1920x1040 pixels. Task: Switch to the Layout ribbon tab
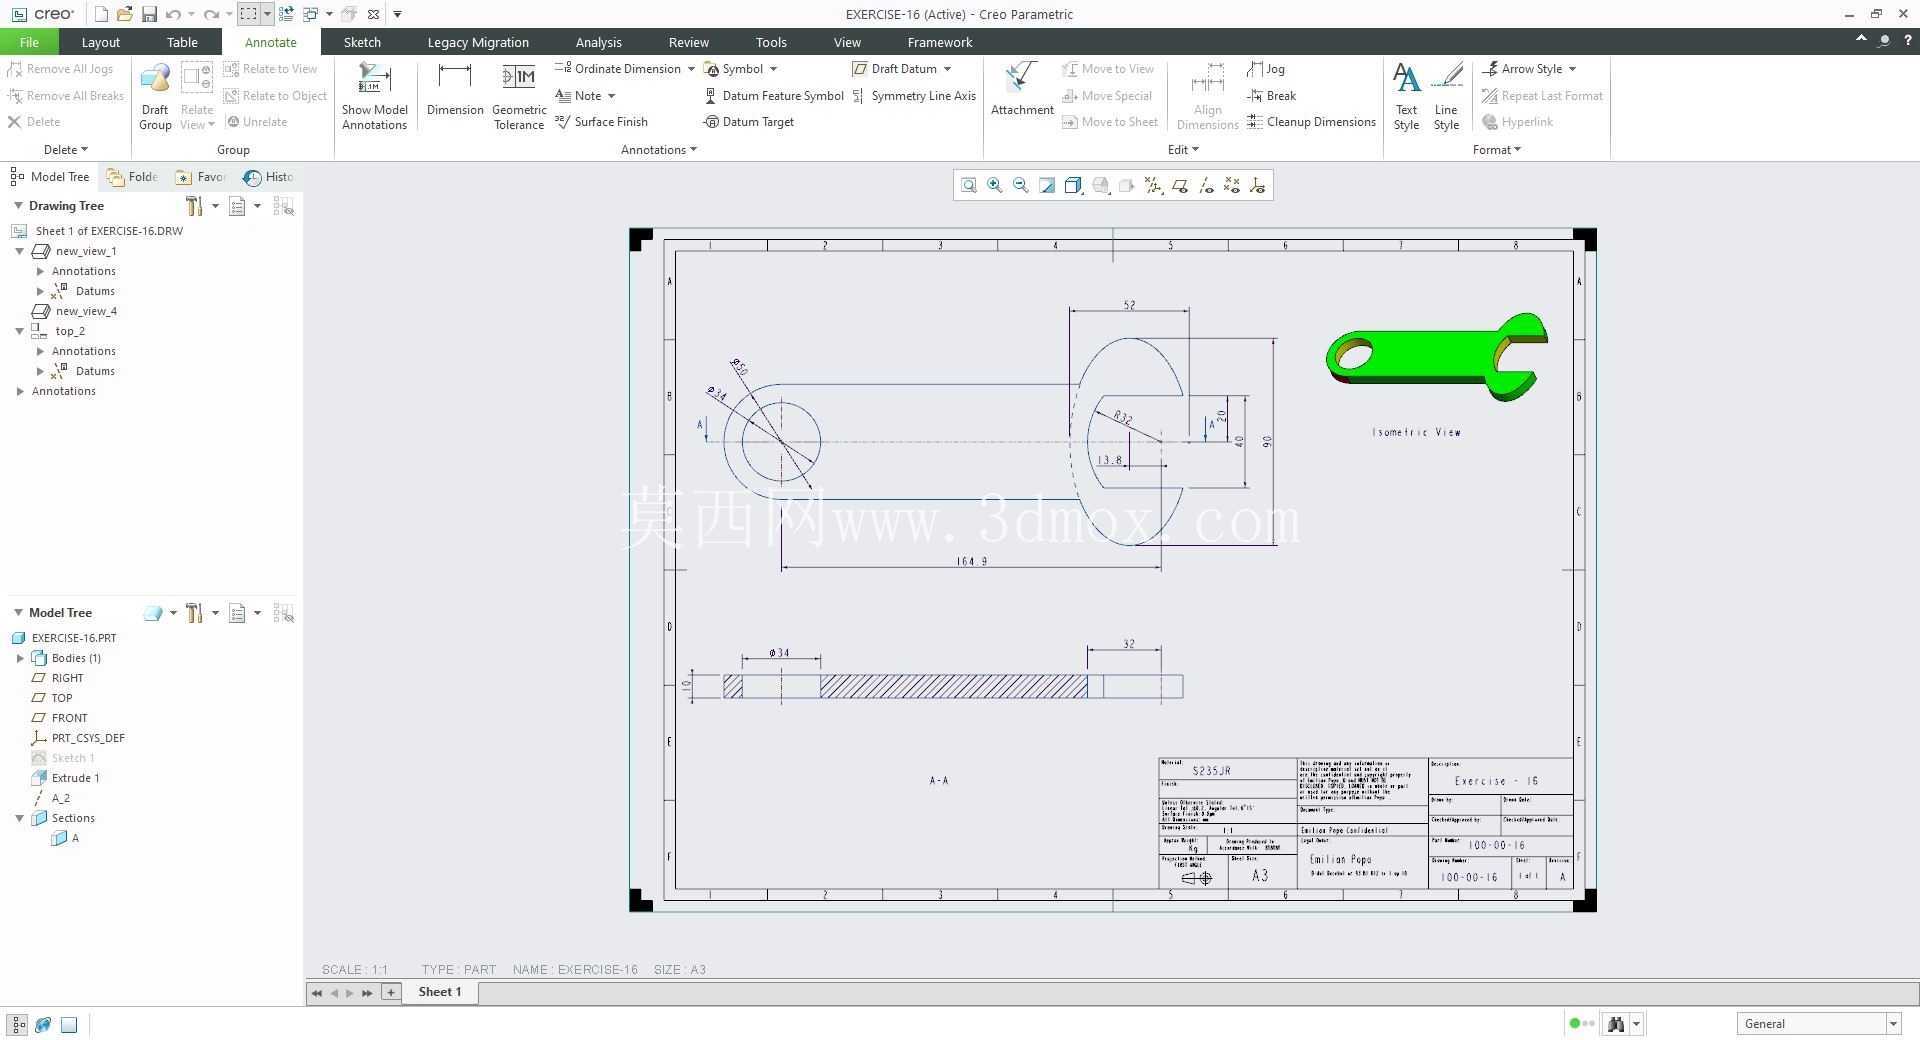point(100,42)
